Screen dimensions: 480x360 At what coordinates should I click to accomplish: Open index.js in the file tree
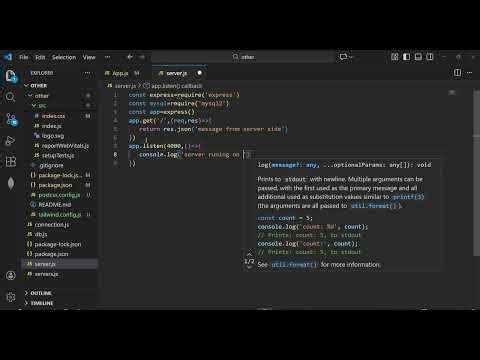click(51, 126)
